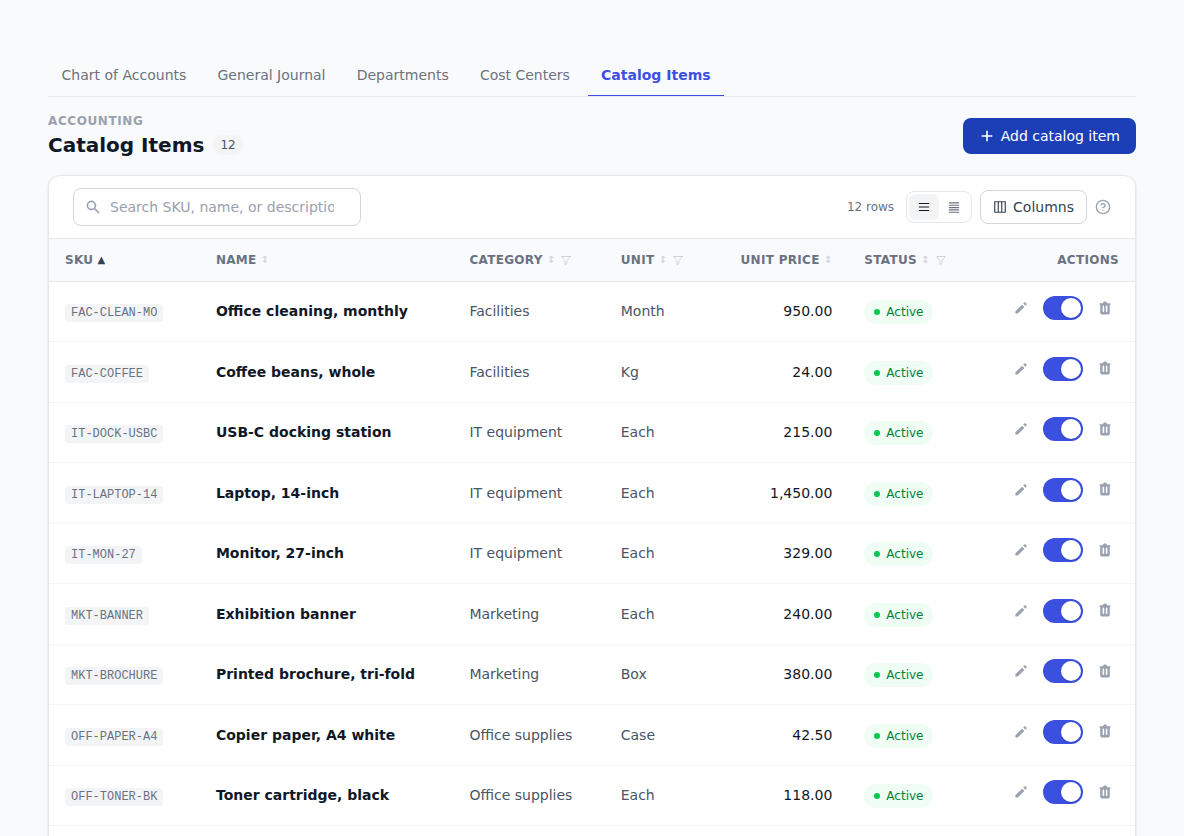The height and width of the screenshot is (836, 1184).
Task: Switch to compact row density view
Action: click(x=954, y=207)
